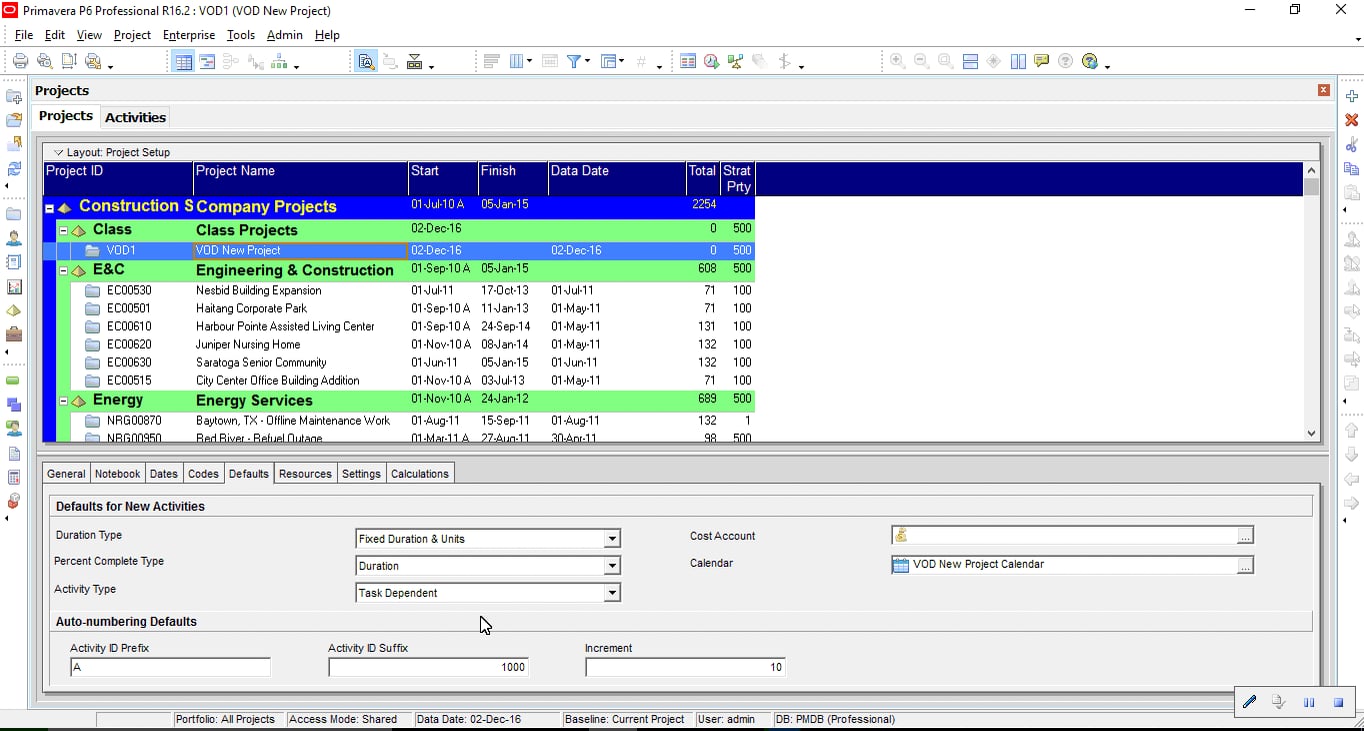
Task: Click the Cut scissors icon in the right command bar
Action: pos(1352,144)
